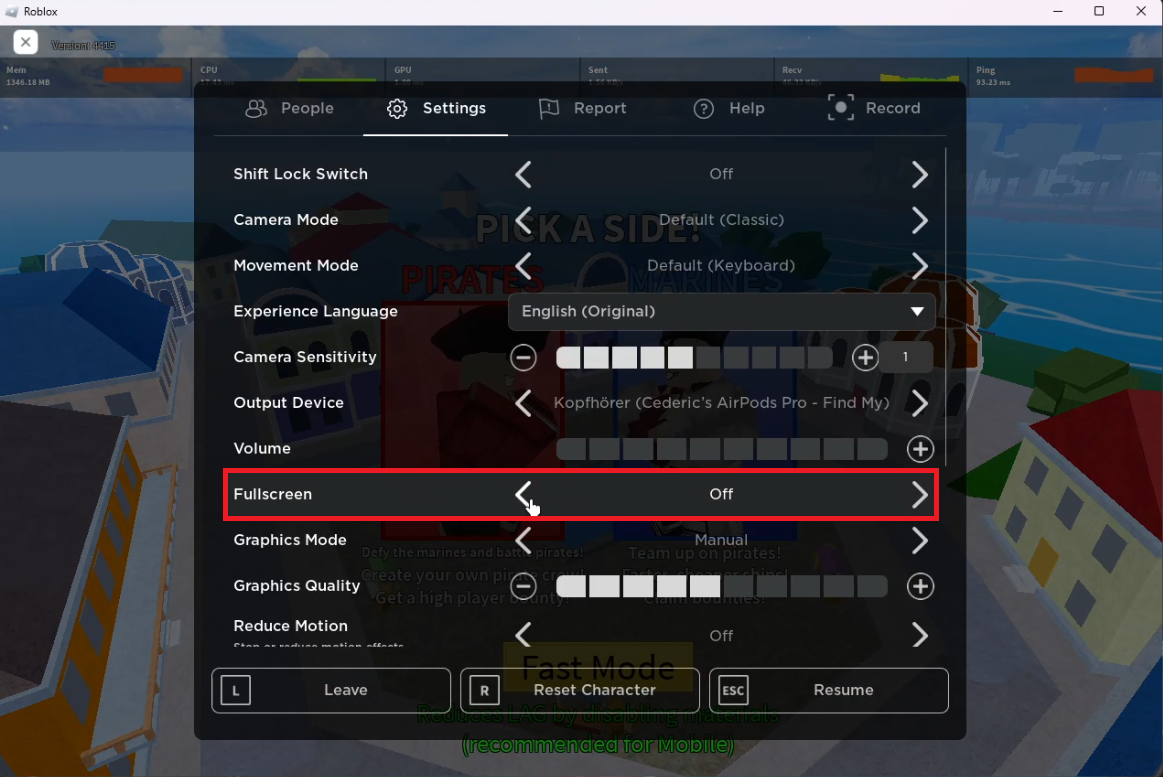Open the Experience Language dropdown

click(x=721, y=311)
